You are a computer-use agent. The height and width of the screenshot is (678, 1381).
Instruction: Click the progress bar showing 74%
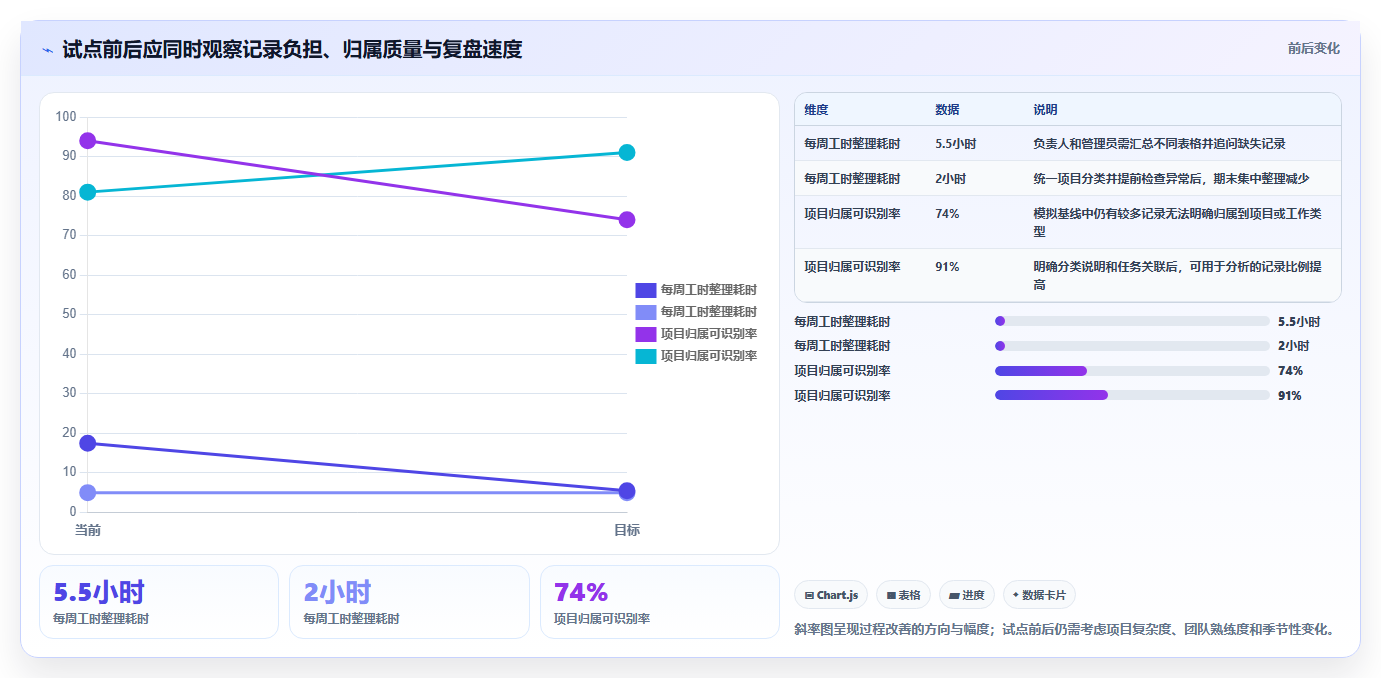1132,371
